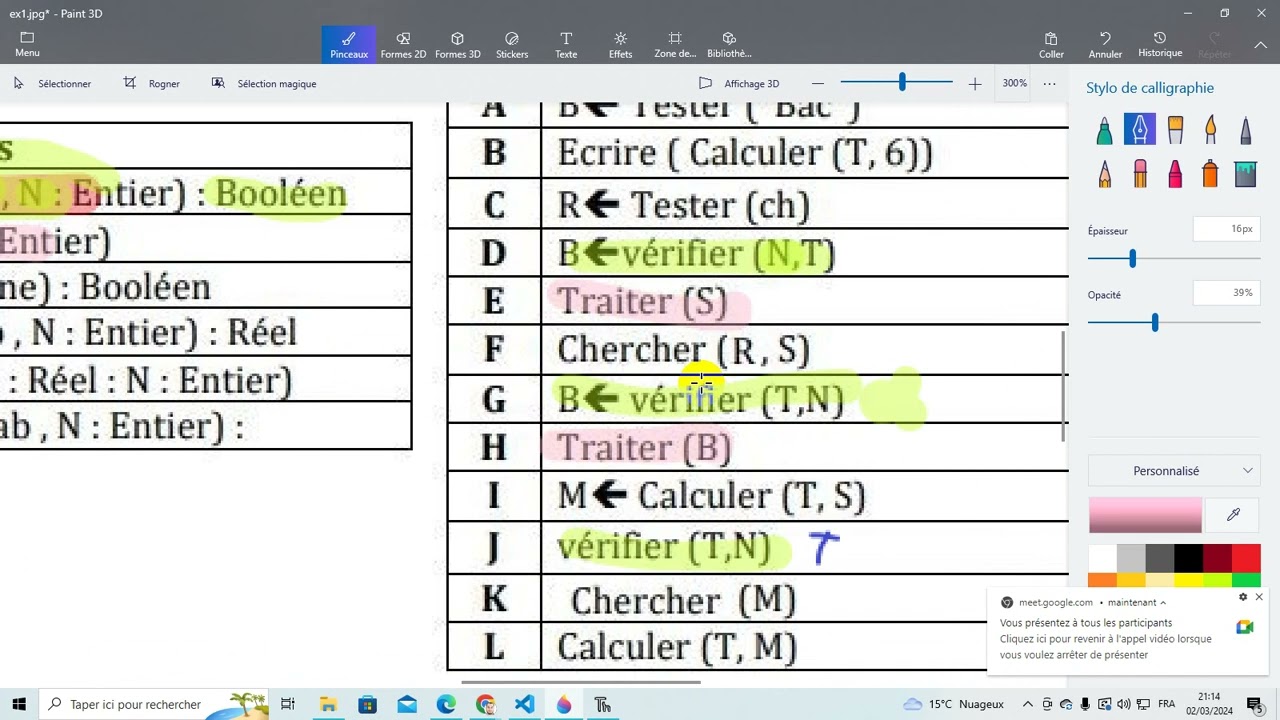Click the weather widget 15°C Nuageux
This screenshot has height=720, width=1280.
pos(953,704)
